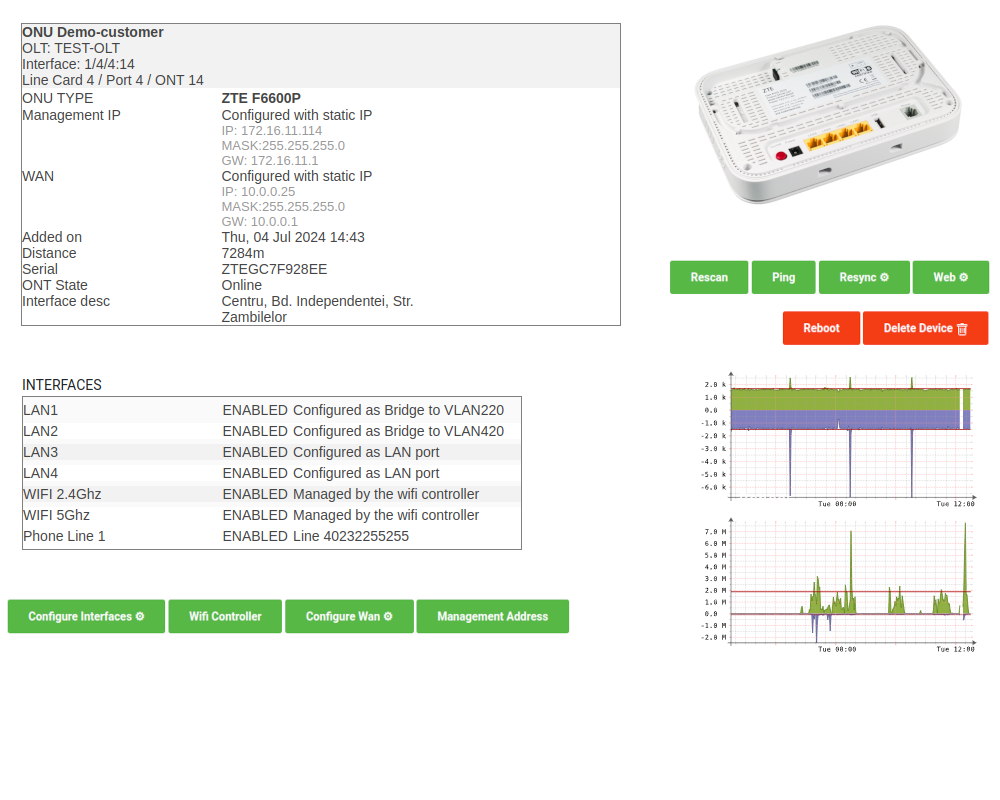
Task: Open the upper signal level graph
Action: click(x=838, y=436)
